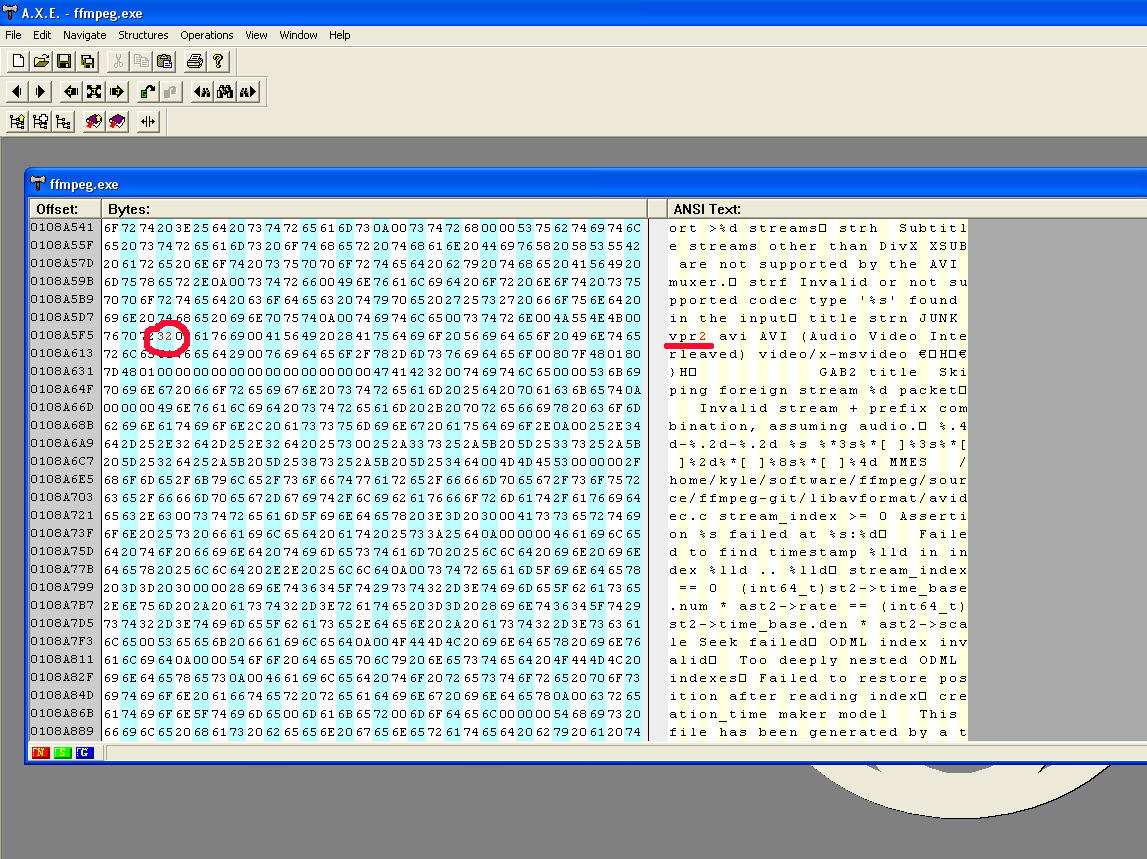The height and width of the screenshot is (859, 1147).
Task: Open help with the yellow question mark icon
Action: (218, 61)
